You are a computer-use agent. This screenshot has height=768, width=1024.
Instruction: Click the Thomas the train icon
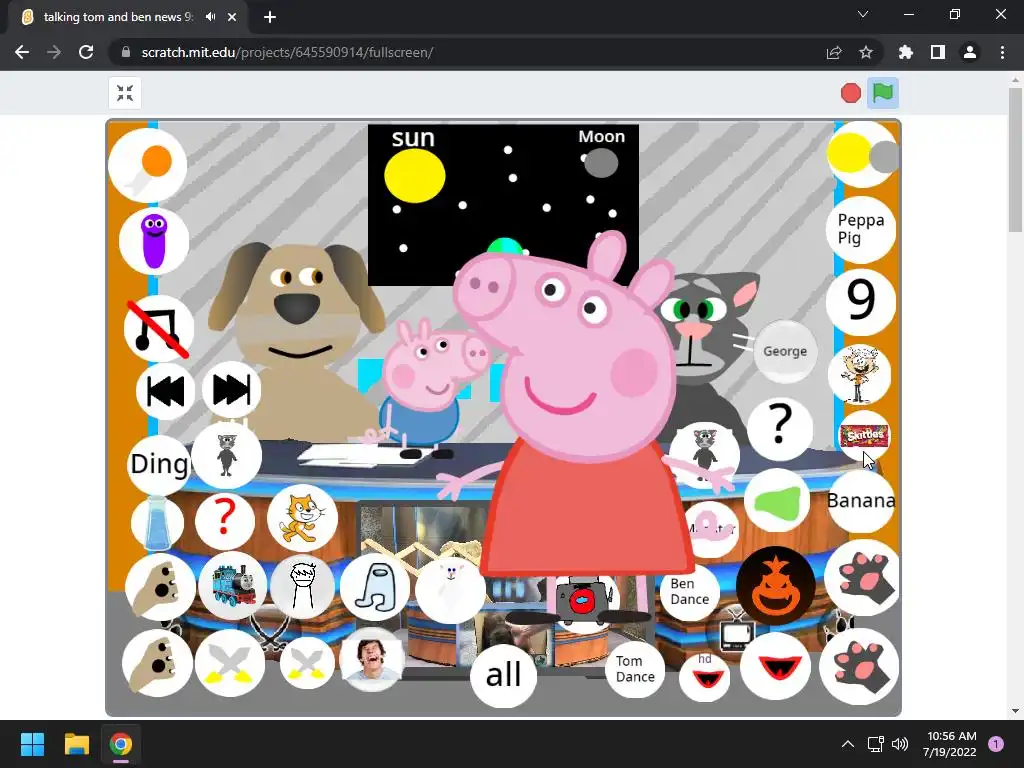(x=232, y=586)
